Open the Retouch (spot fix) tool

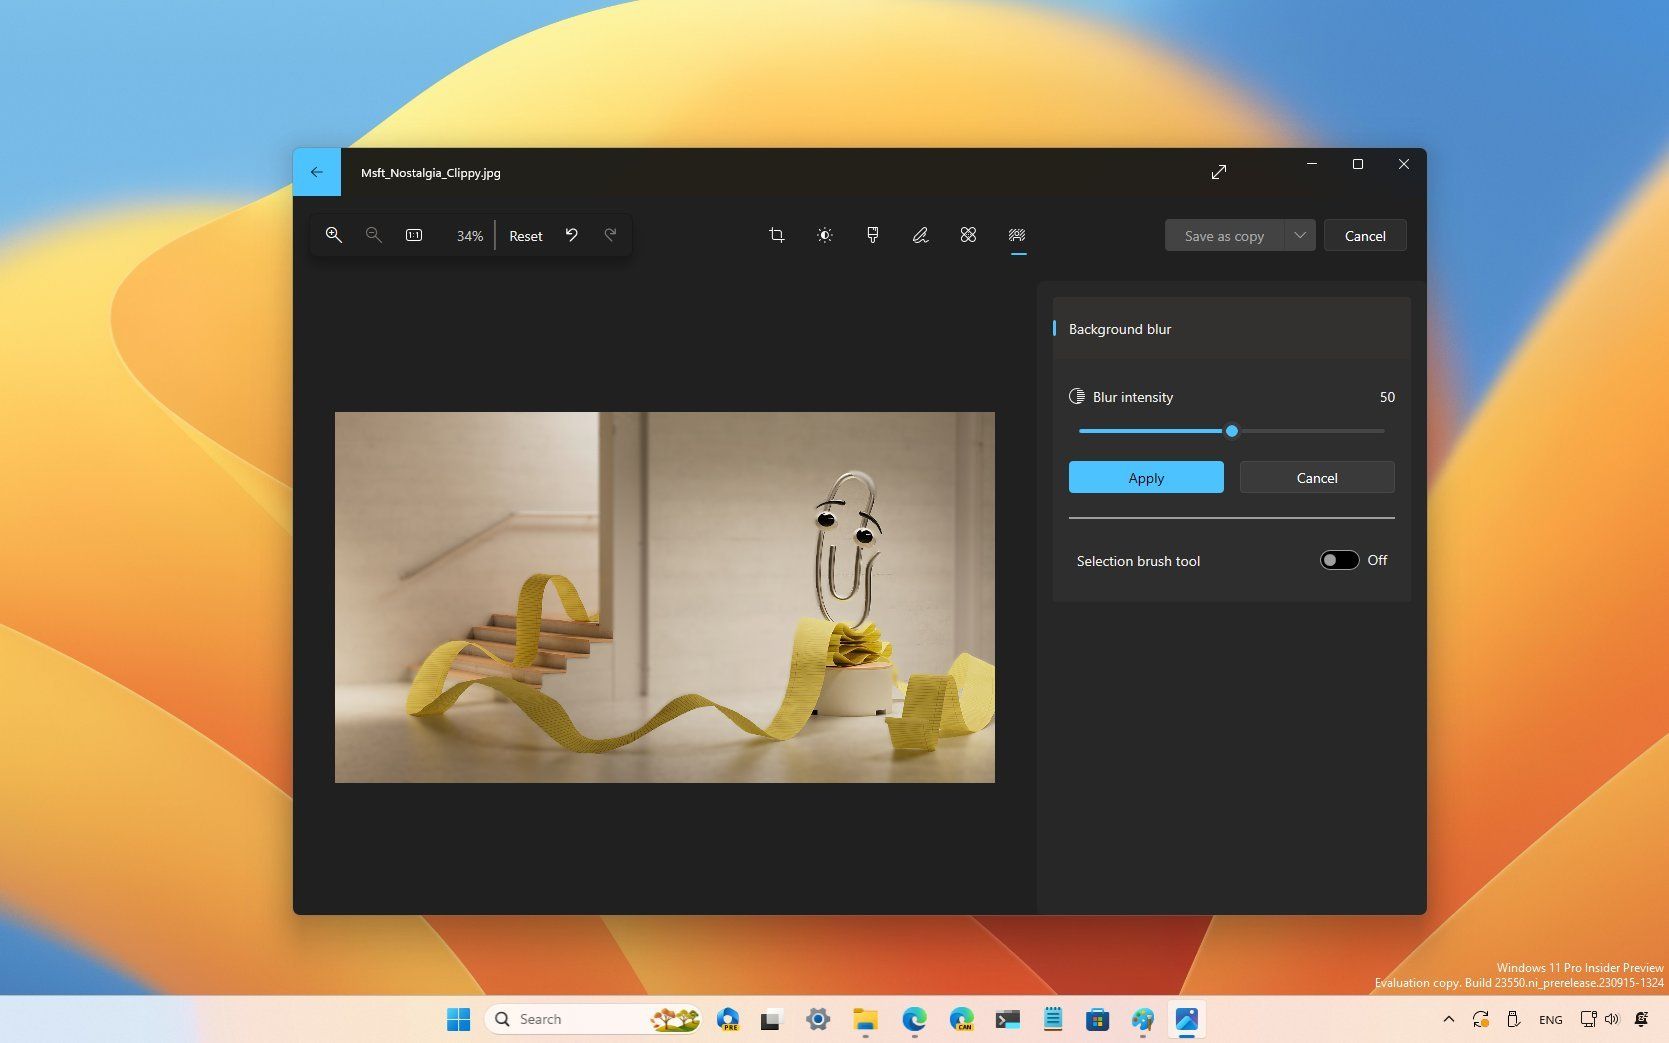tap(968, 235)
